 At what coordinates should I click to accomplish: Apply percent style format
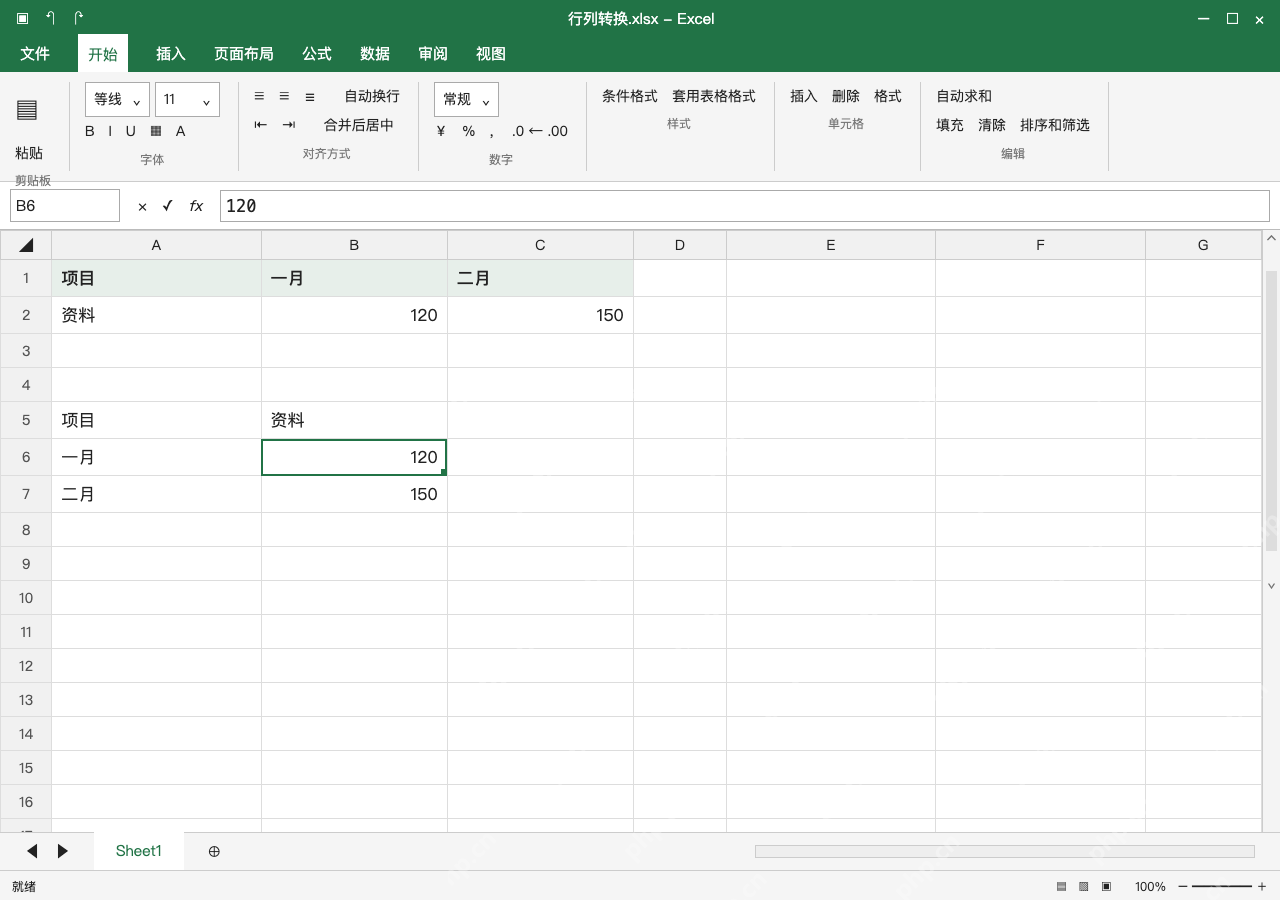coord(468,131)
